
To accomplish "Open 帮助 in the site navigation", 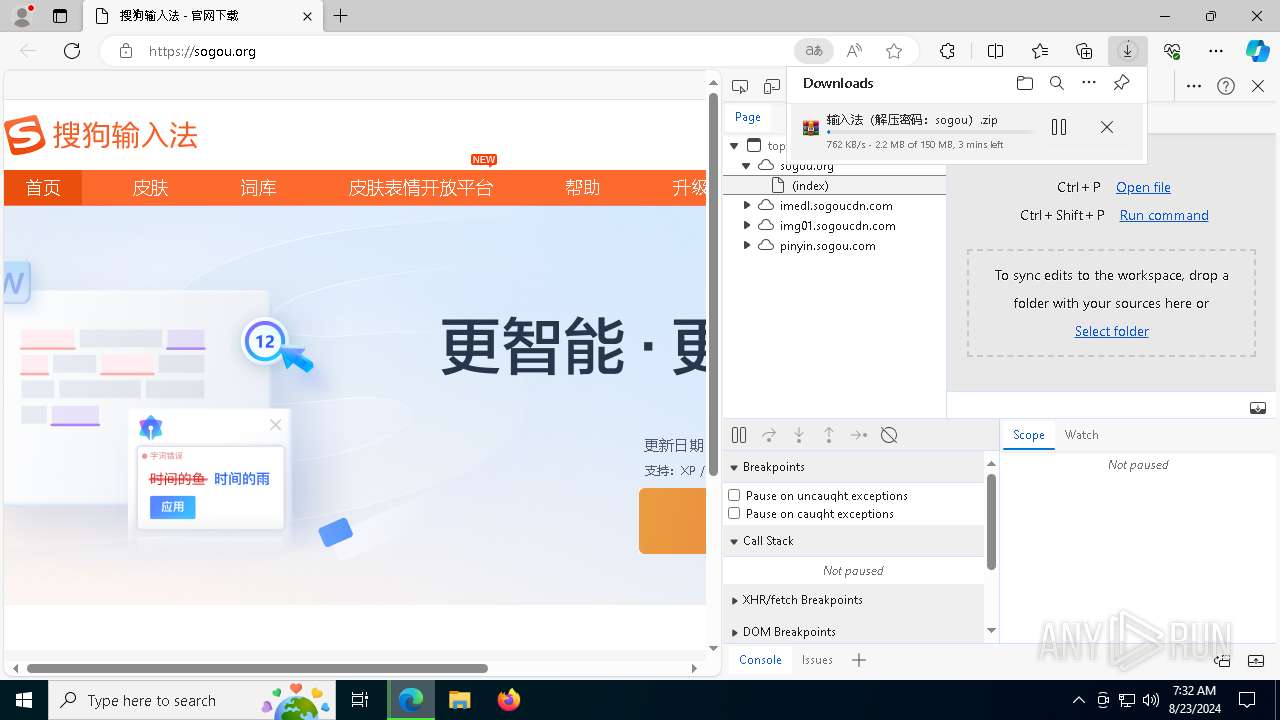I will [583, 188].
